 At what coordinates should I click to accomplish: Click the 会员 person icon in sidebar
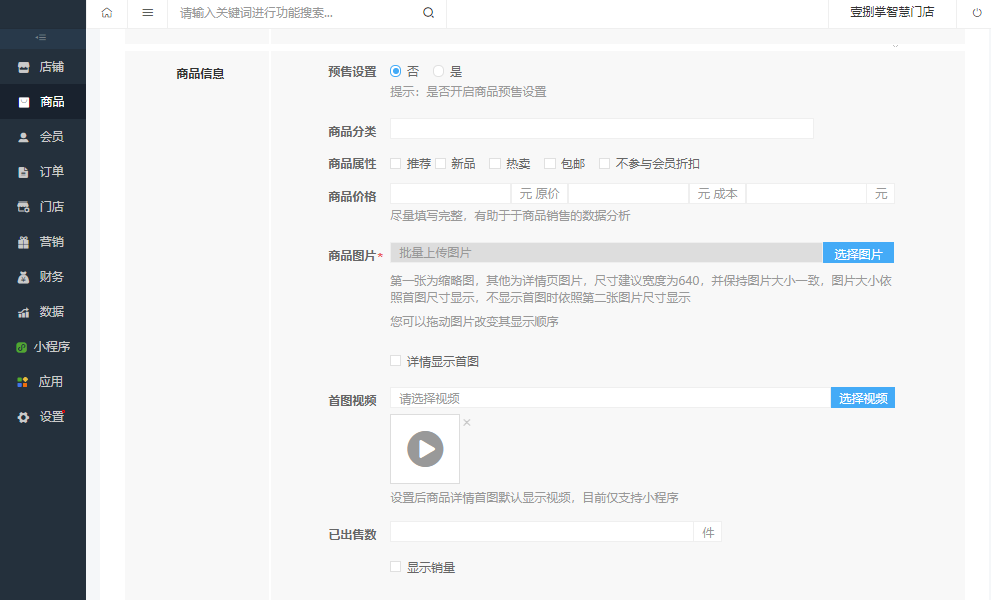point(23,137)
